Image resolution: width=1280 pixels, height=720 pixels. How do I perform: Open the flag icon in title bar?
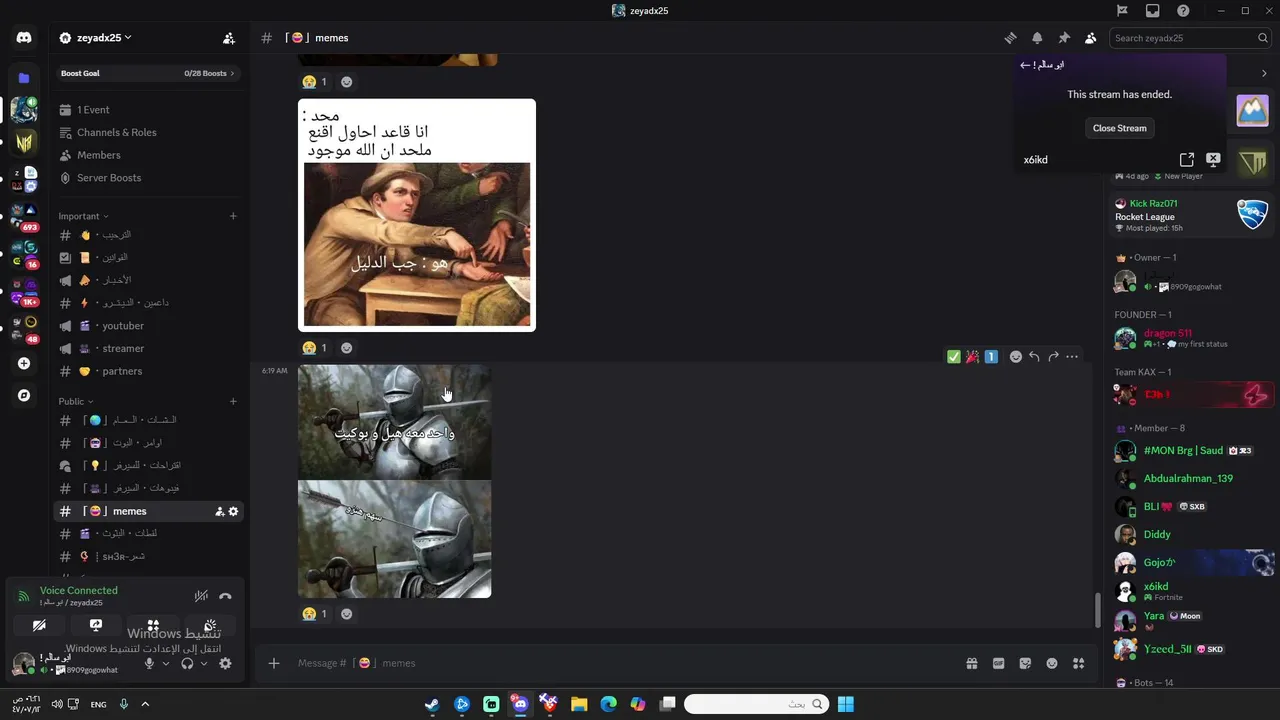[x=1122, y=11]
